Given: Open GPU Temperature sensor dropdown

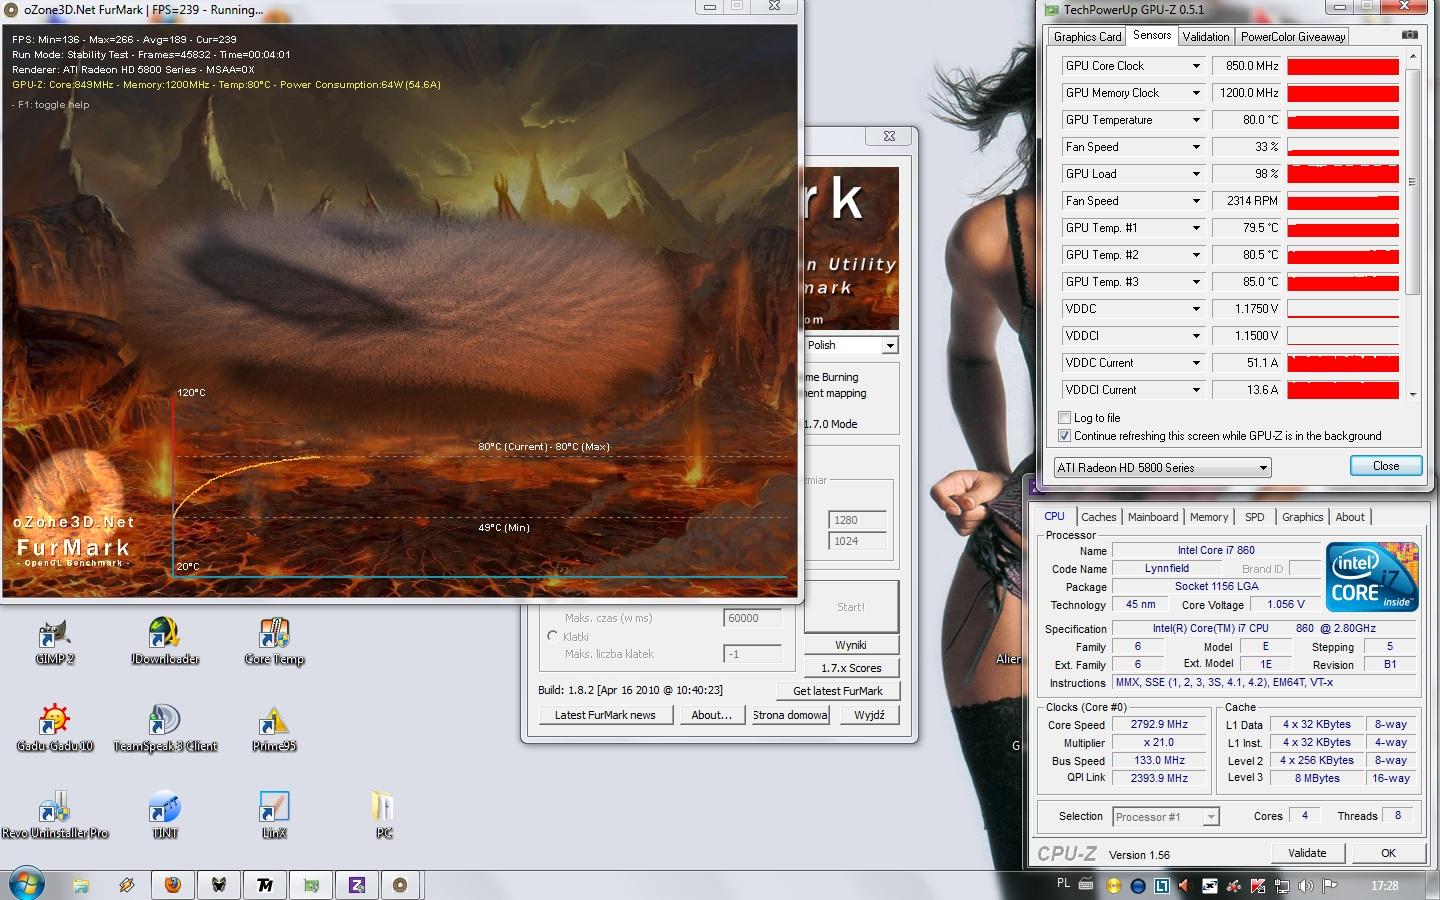Looking at the screenshot, I should (1196, 120).
